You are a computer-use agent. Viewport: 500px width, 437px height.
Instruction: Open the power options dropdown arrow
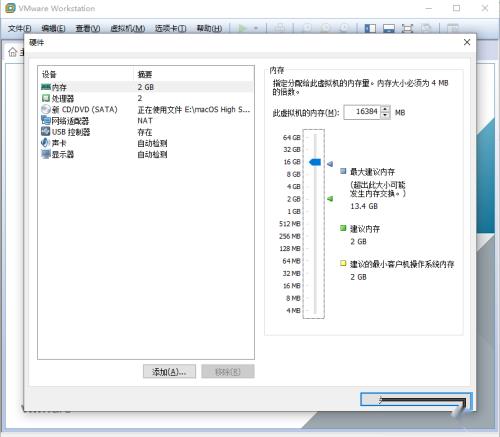coord(256,28)
